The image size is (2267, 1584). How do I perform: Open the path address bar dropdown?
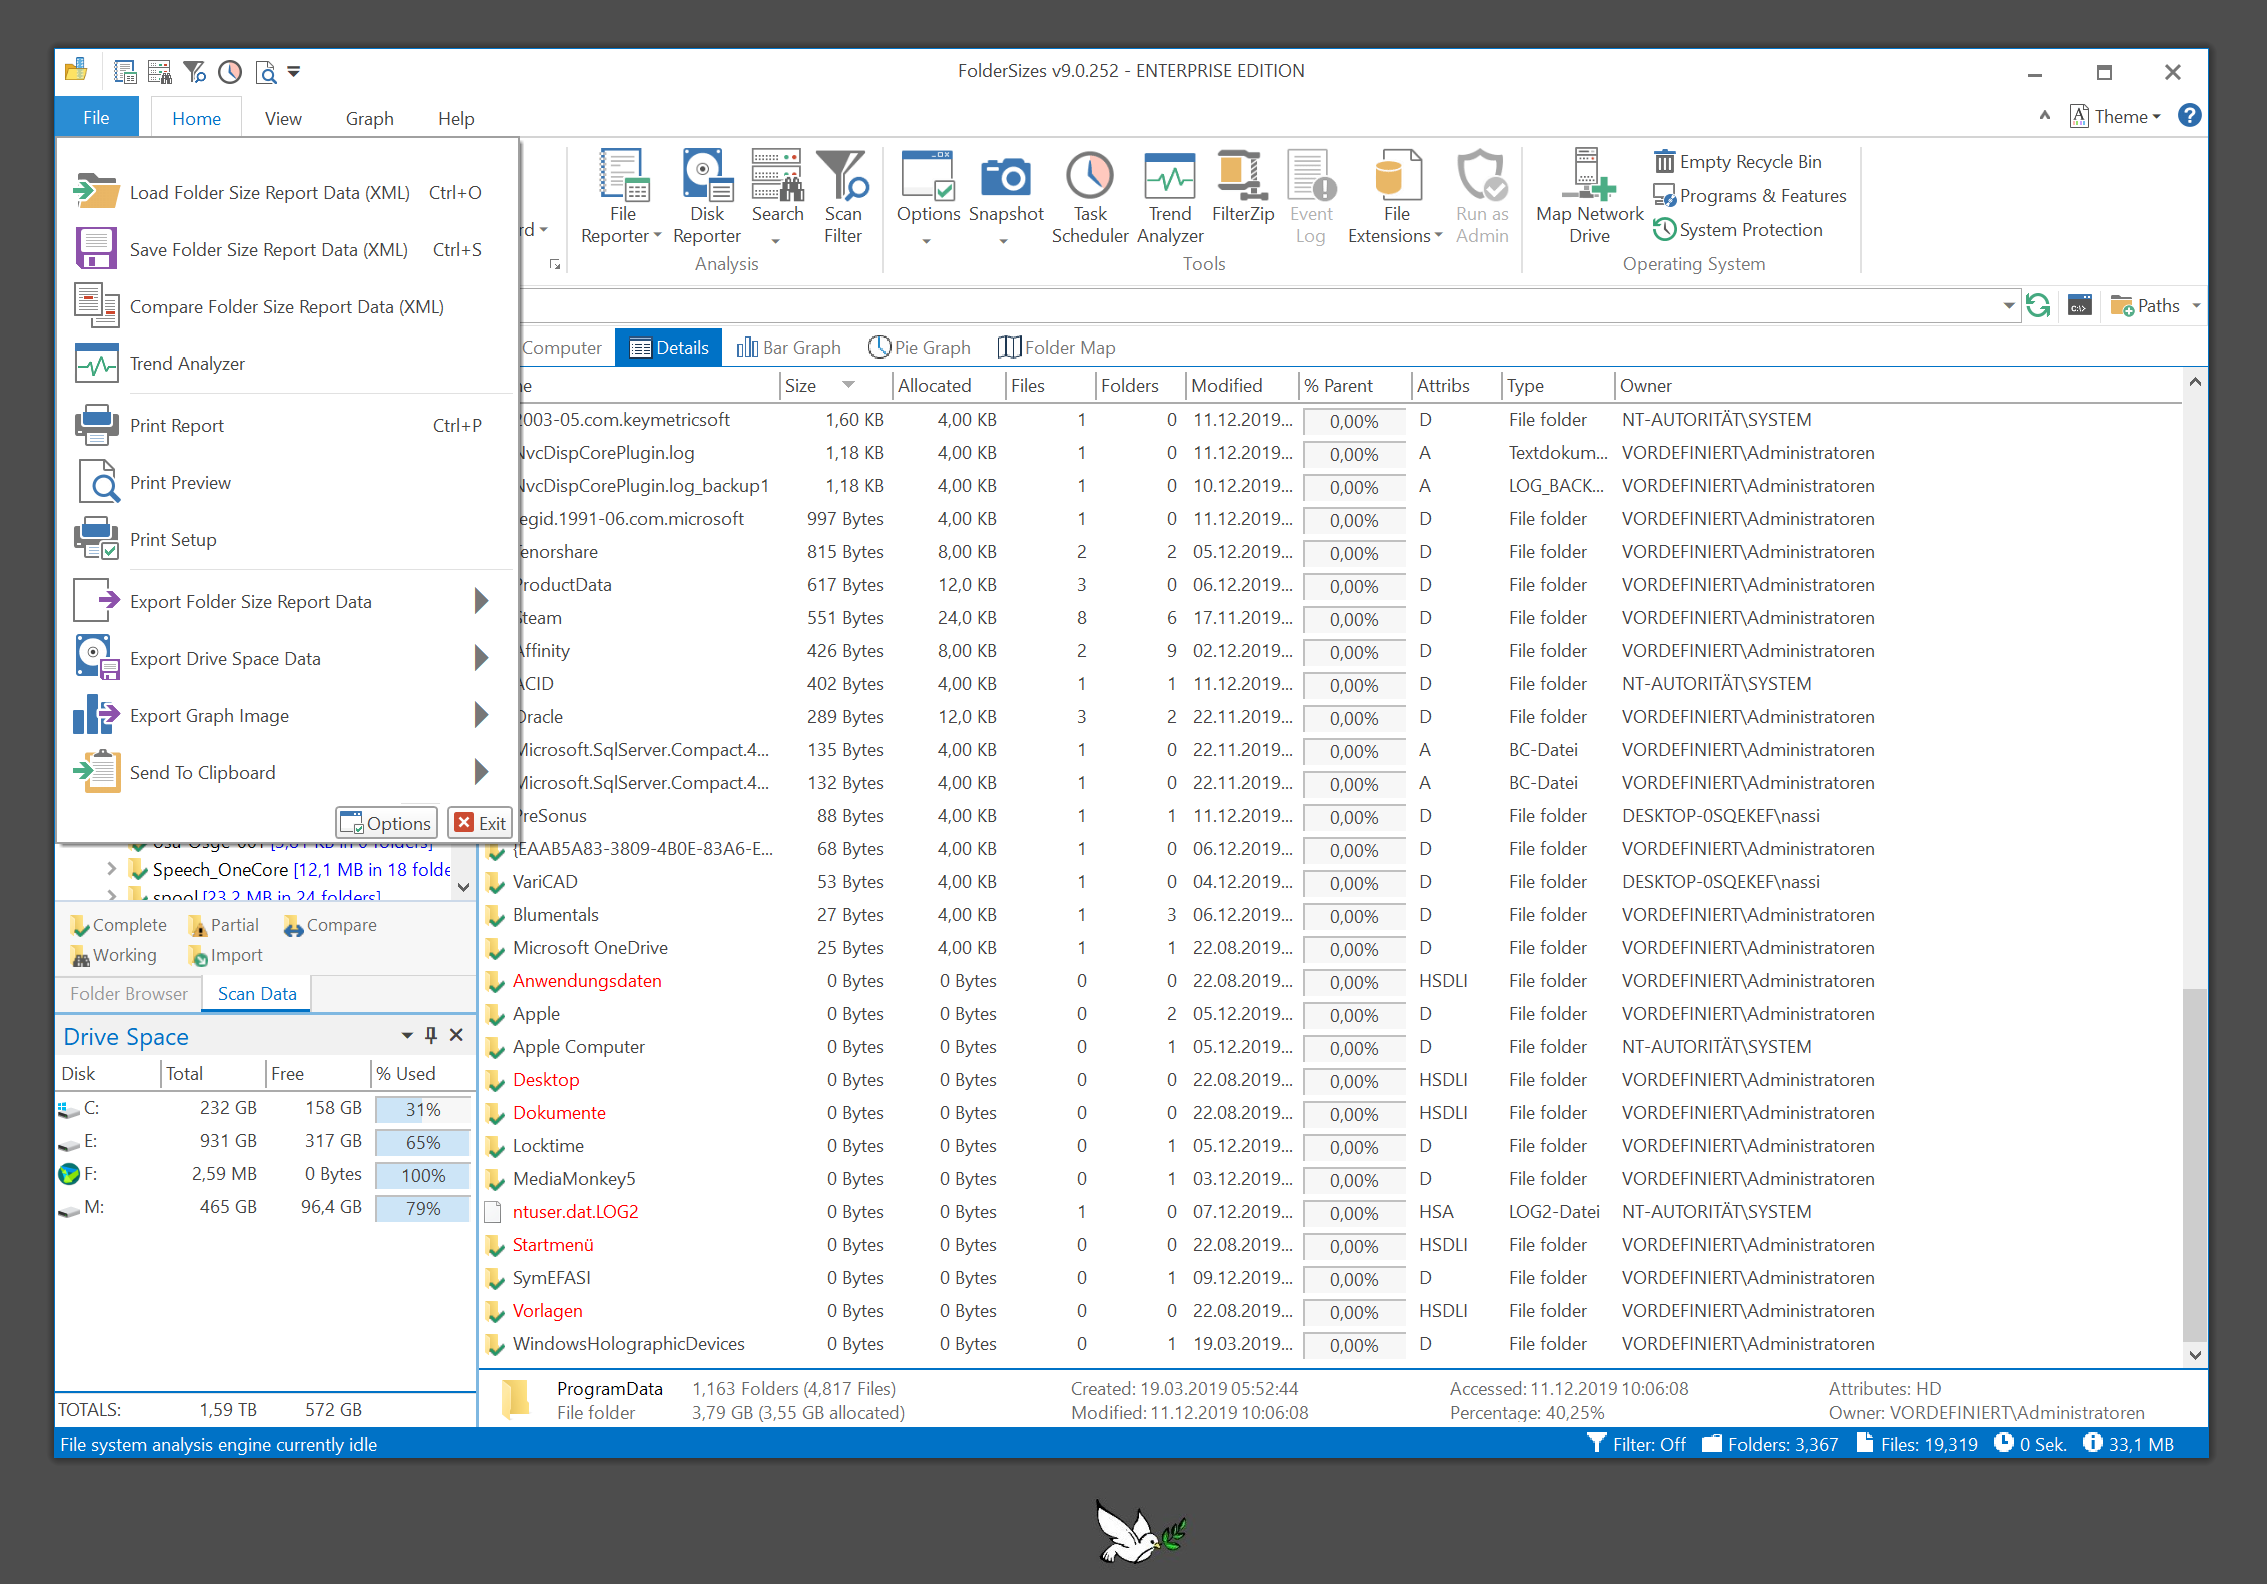tap(2008, 306)
